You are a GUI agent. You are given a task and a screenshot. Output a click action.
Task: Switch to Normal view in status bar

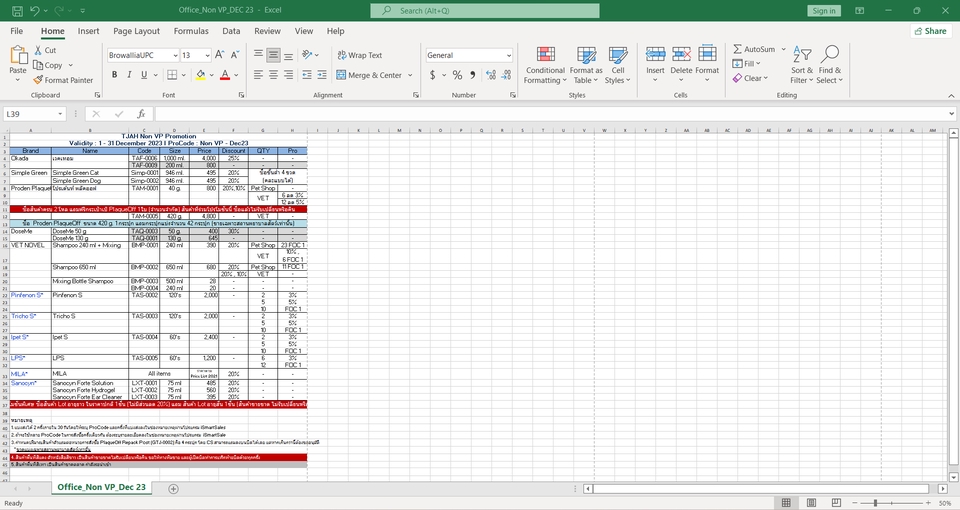click(786, 503)
